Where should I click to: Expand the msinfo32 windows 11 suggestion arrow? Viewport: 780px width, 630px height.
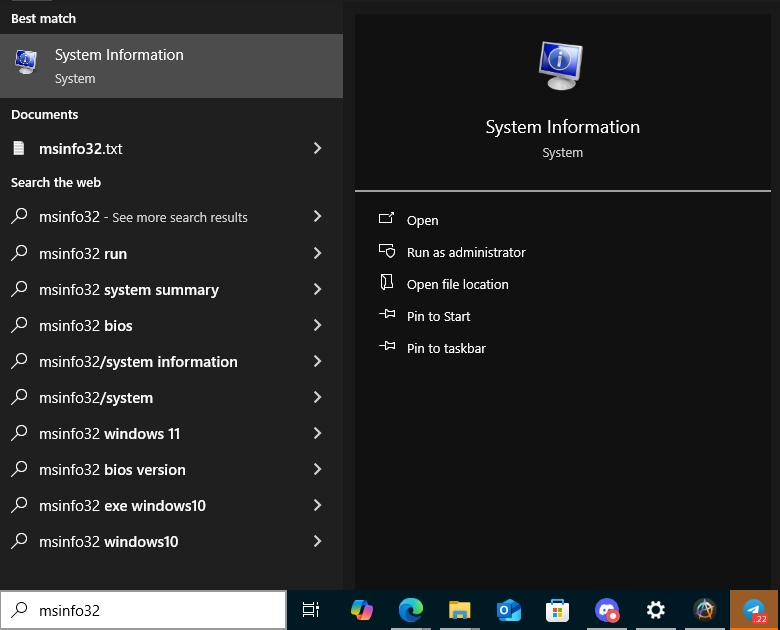tap(317, 434)
